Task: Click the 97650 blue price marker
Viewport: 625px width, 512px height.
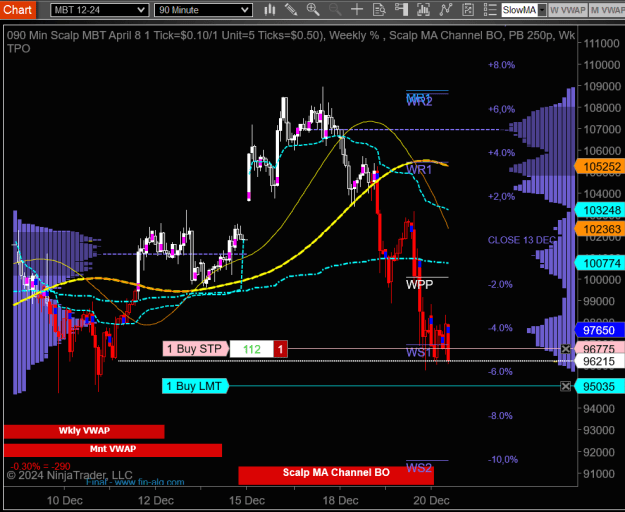Action: 599,330
